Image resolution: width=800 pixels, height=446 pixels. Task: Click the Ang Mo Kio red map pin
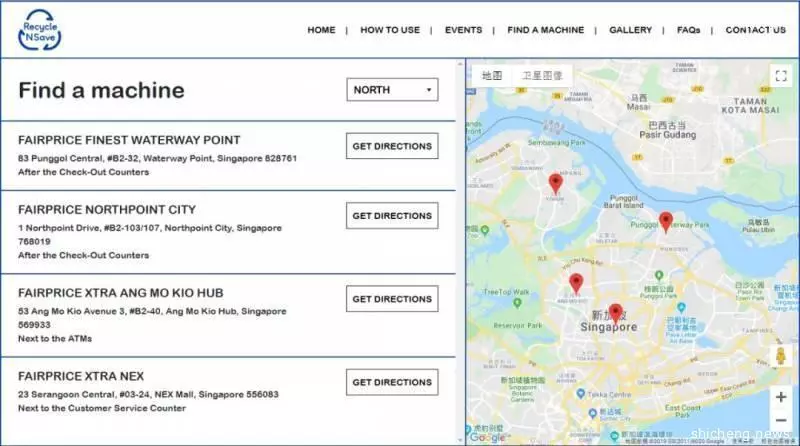576,283
